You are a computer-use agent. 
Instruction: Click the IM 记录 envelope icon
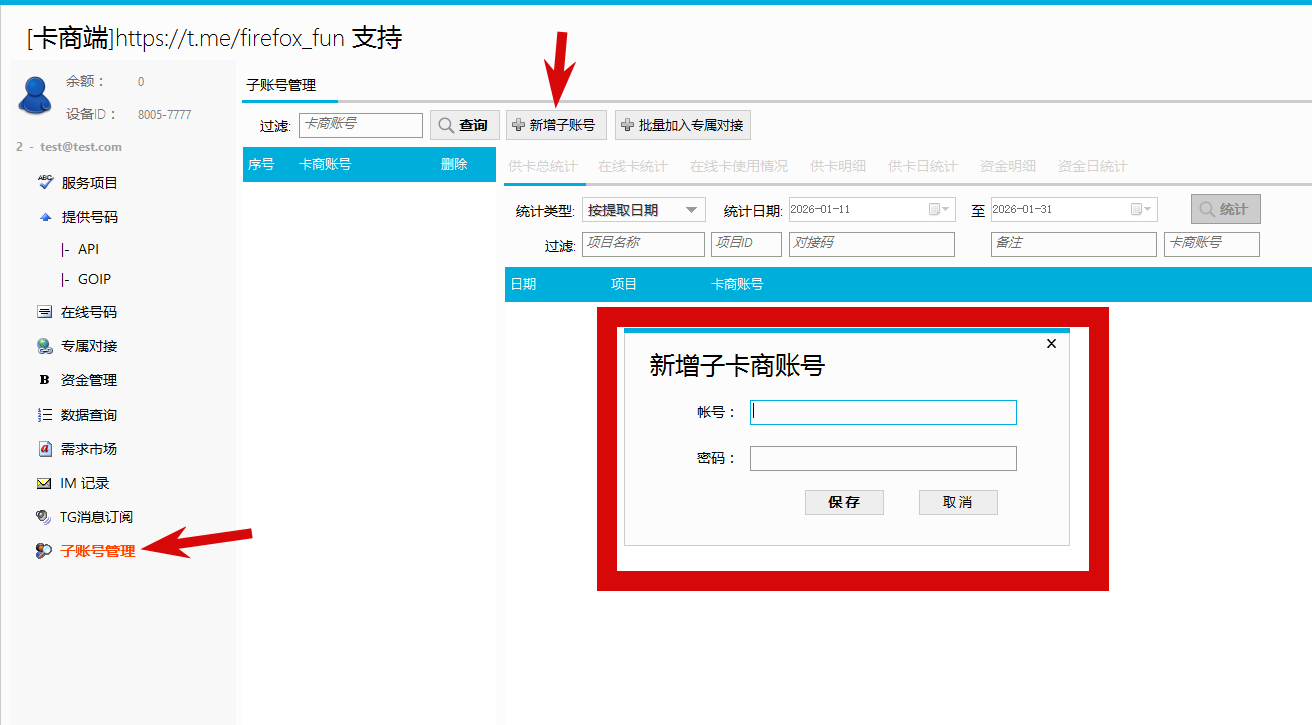pyautogui.click(x=44, y=483)
